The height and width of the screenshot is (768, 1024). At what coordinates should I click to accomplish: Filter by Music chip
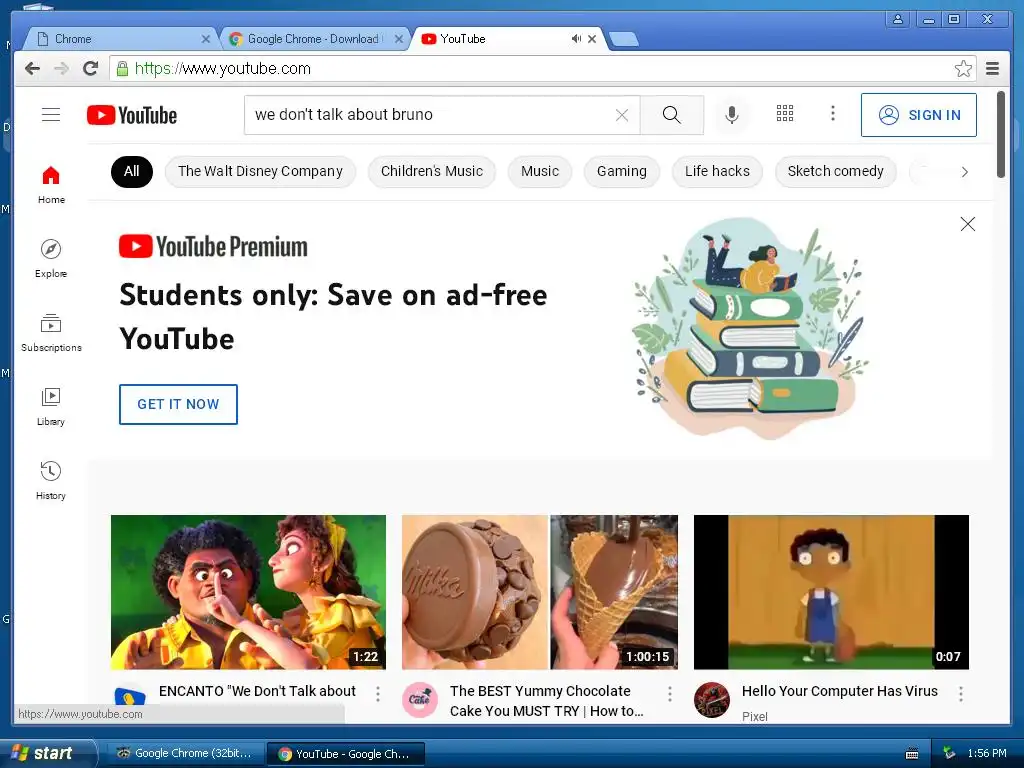[x=540, y=172]
